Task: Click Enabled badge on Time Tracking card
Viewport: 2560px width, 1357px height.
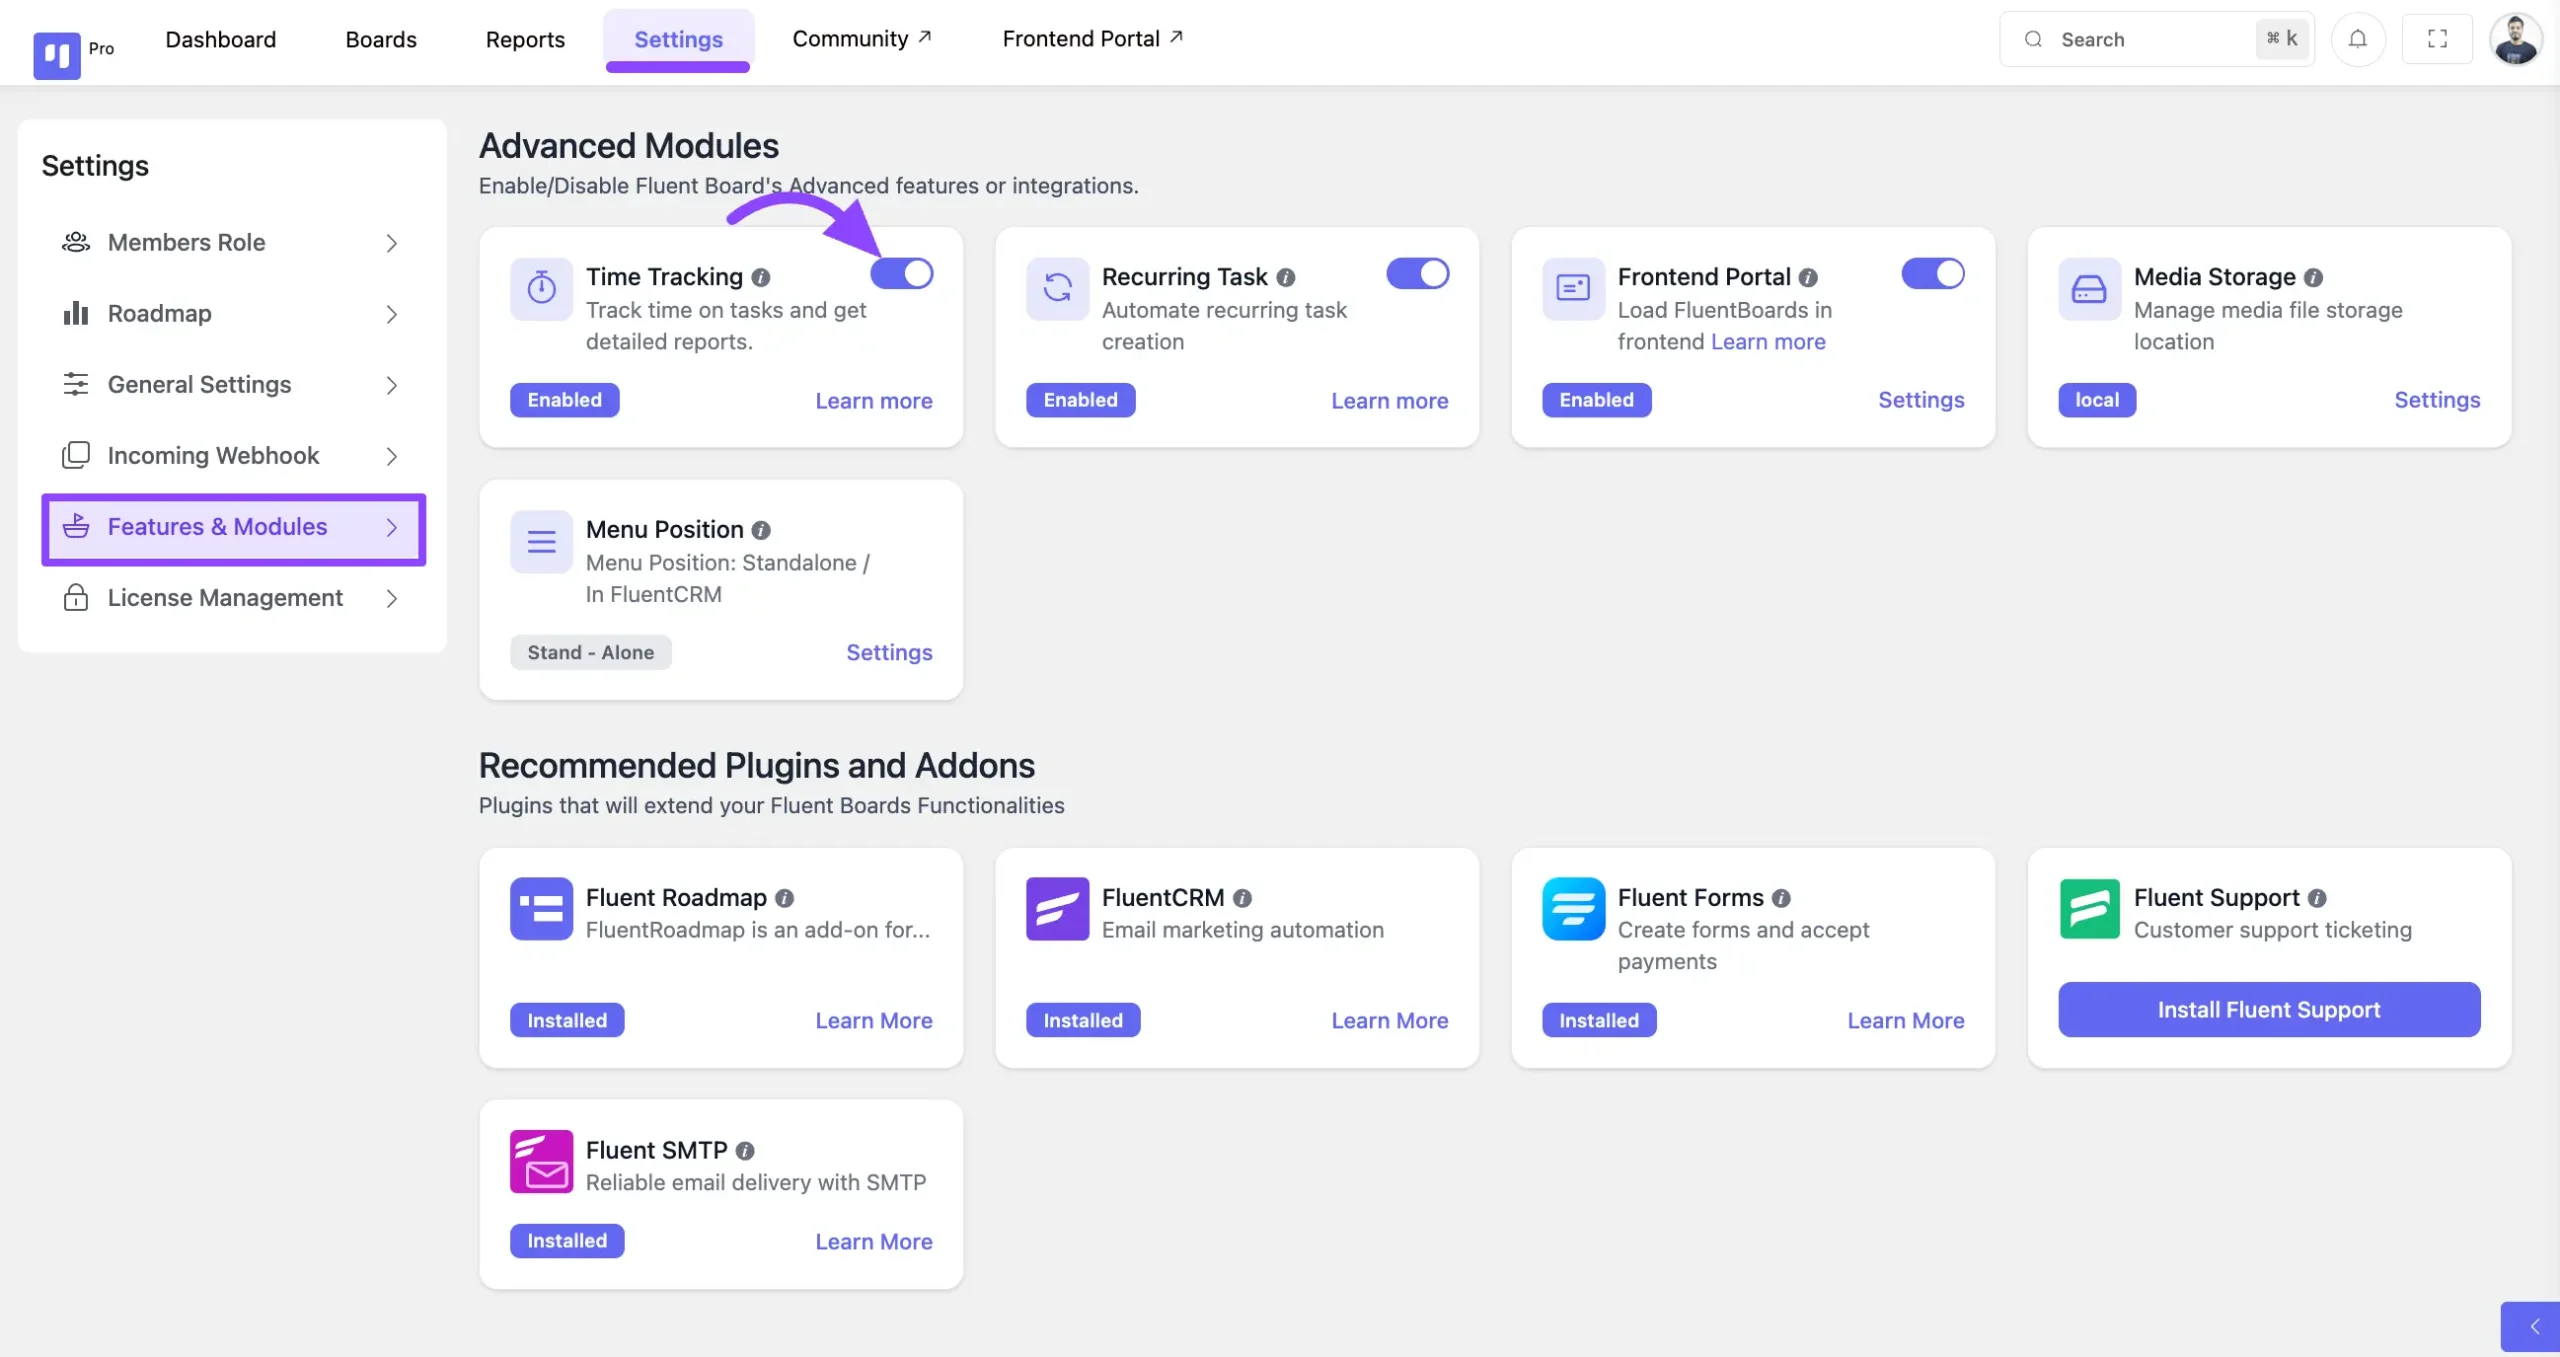Action: [x=565, y=400]
